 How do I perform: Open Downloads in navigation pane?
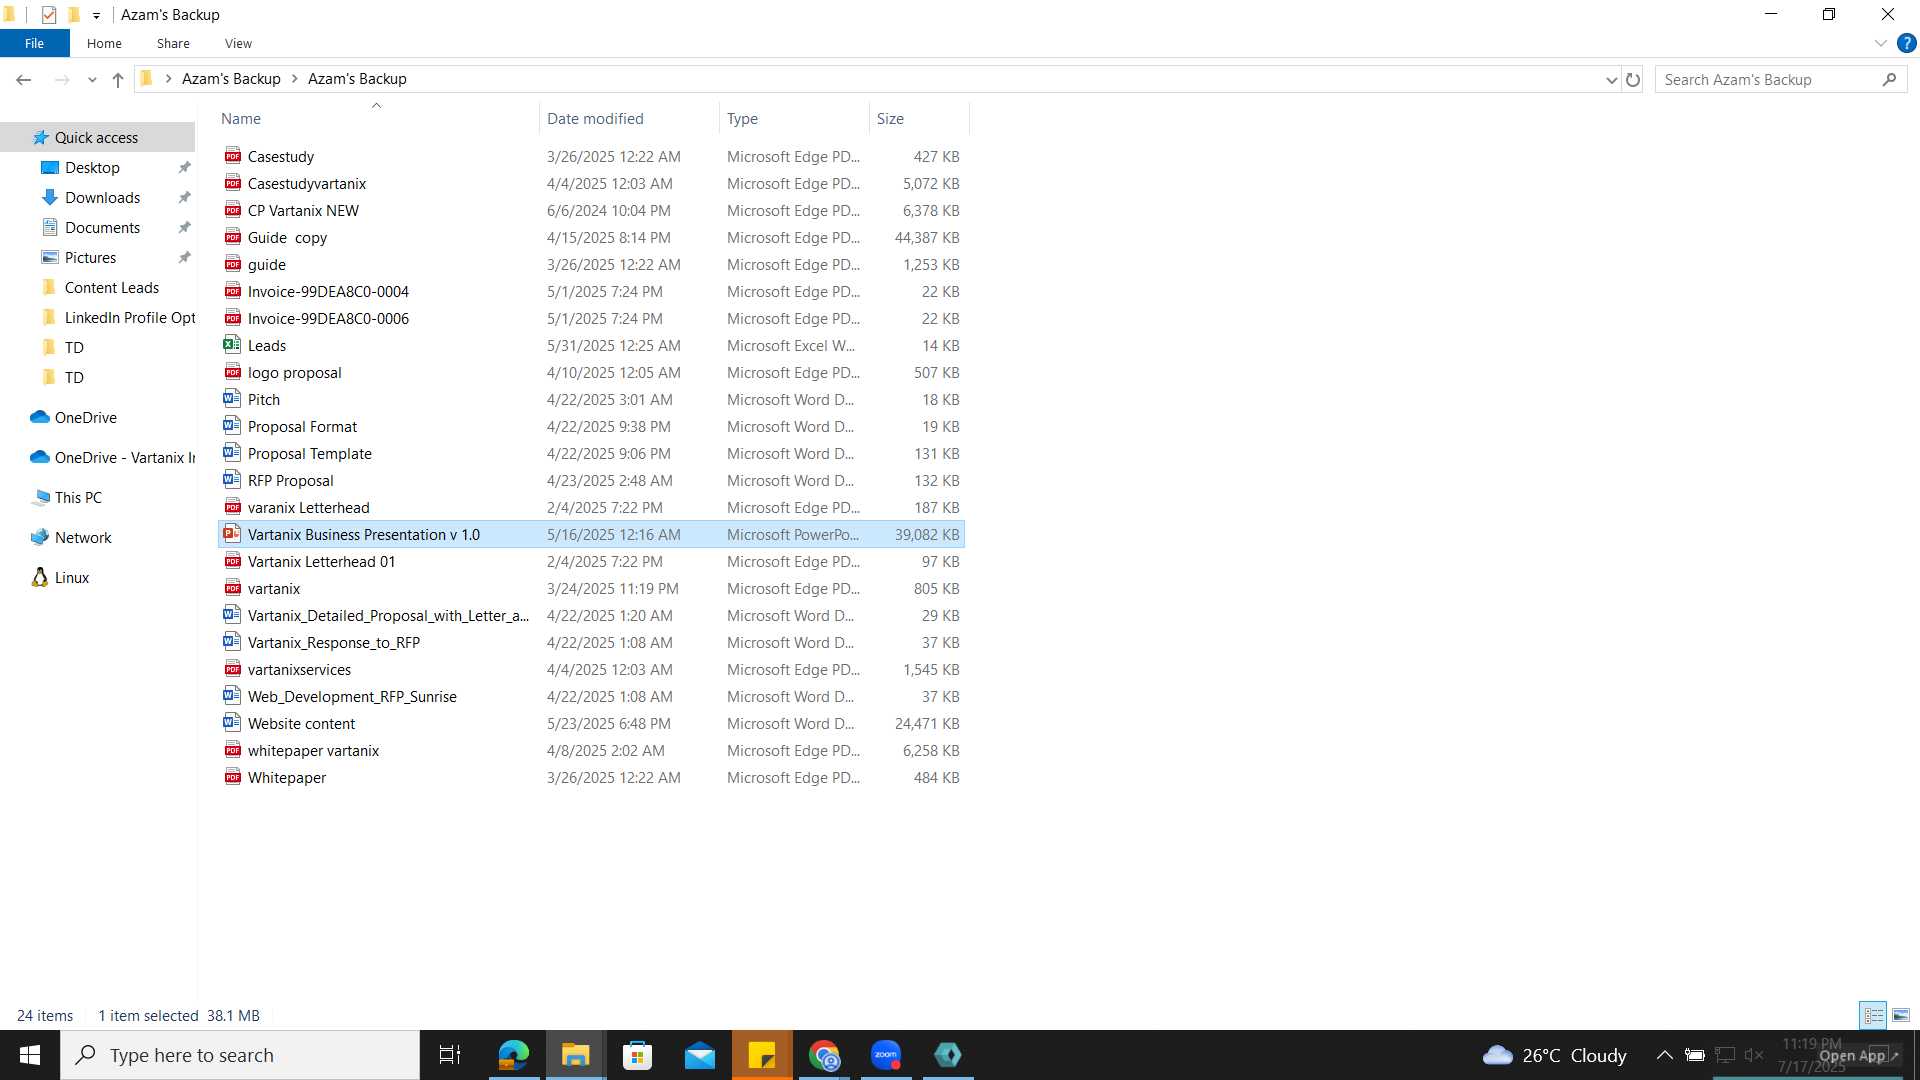point(102,197)
